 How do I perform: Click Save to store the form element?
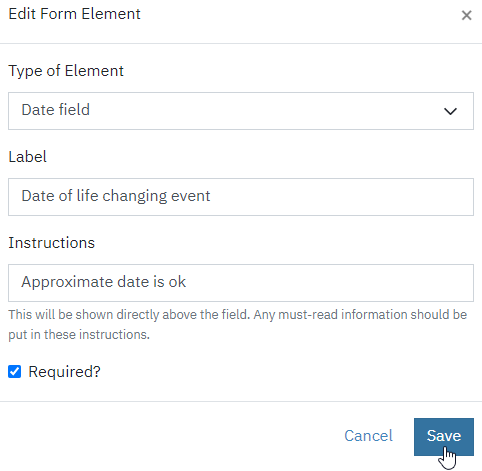(444, 437)
